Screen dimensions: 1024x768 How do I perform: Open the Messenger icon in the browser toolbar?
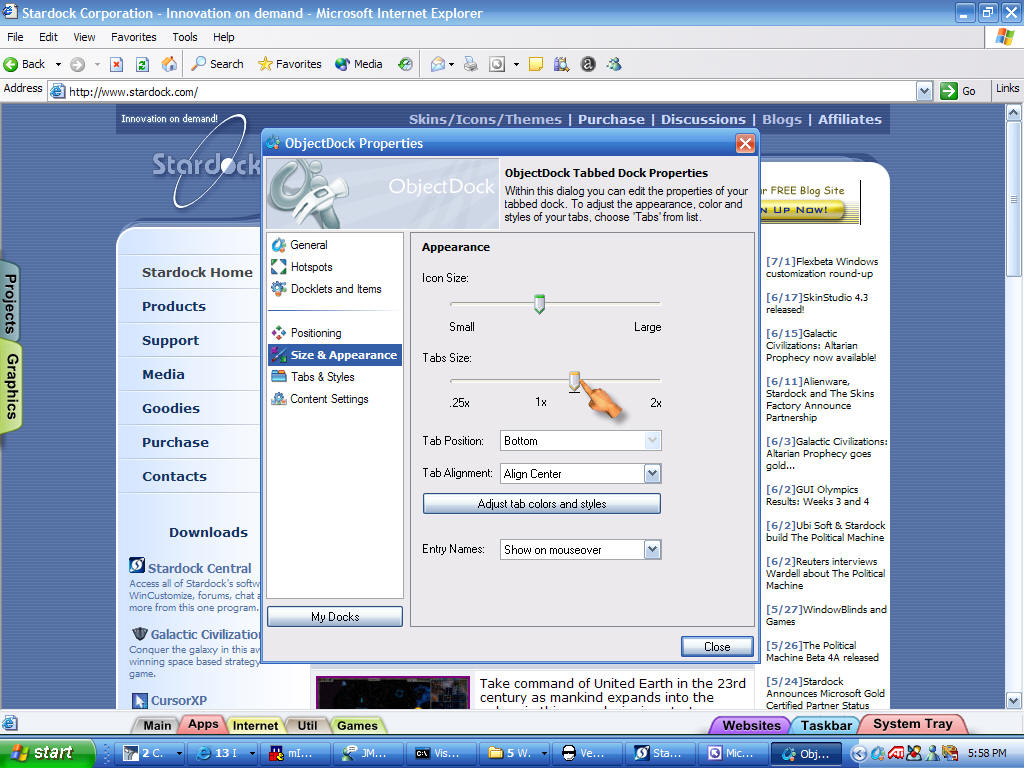coord(614,64)
